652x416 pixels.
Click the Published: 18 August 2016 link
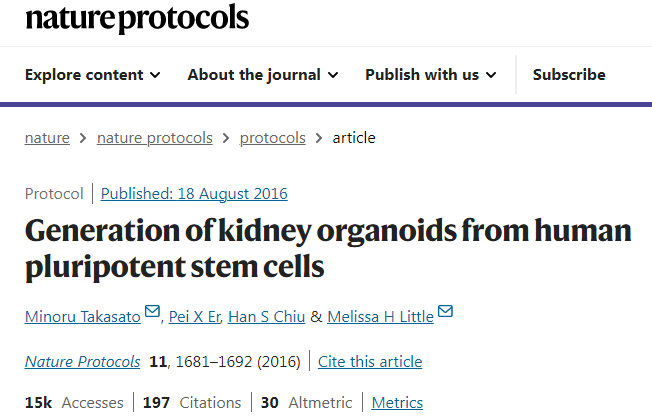[x=194, y=194]
